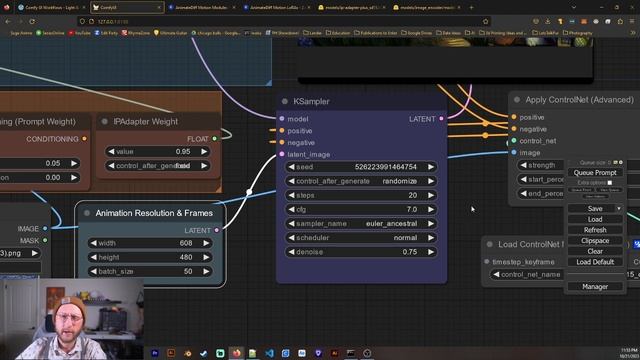Raise the cfg value using right arrow
The height and width of the screenshot is (360, 640).
pos(431,209)
